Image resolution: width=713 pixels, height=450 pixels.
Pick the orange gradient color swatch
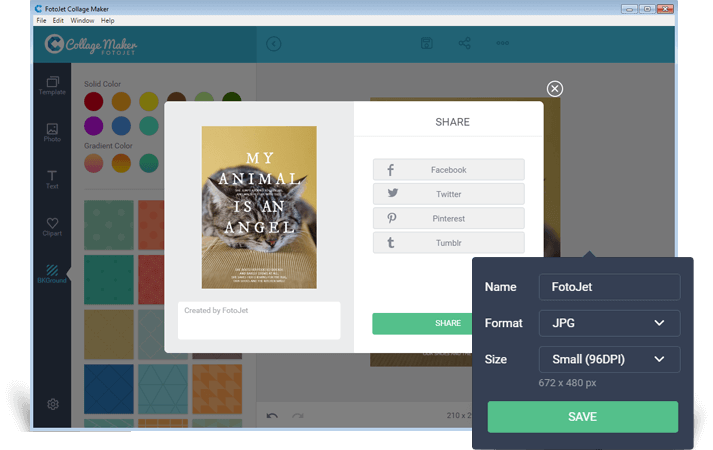click(121, 163)
